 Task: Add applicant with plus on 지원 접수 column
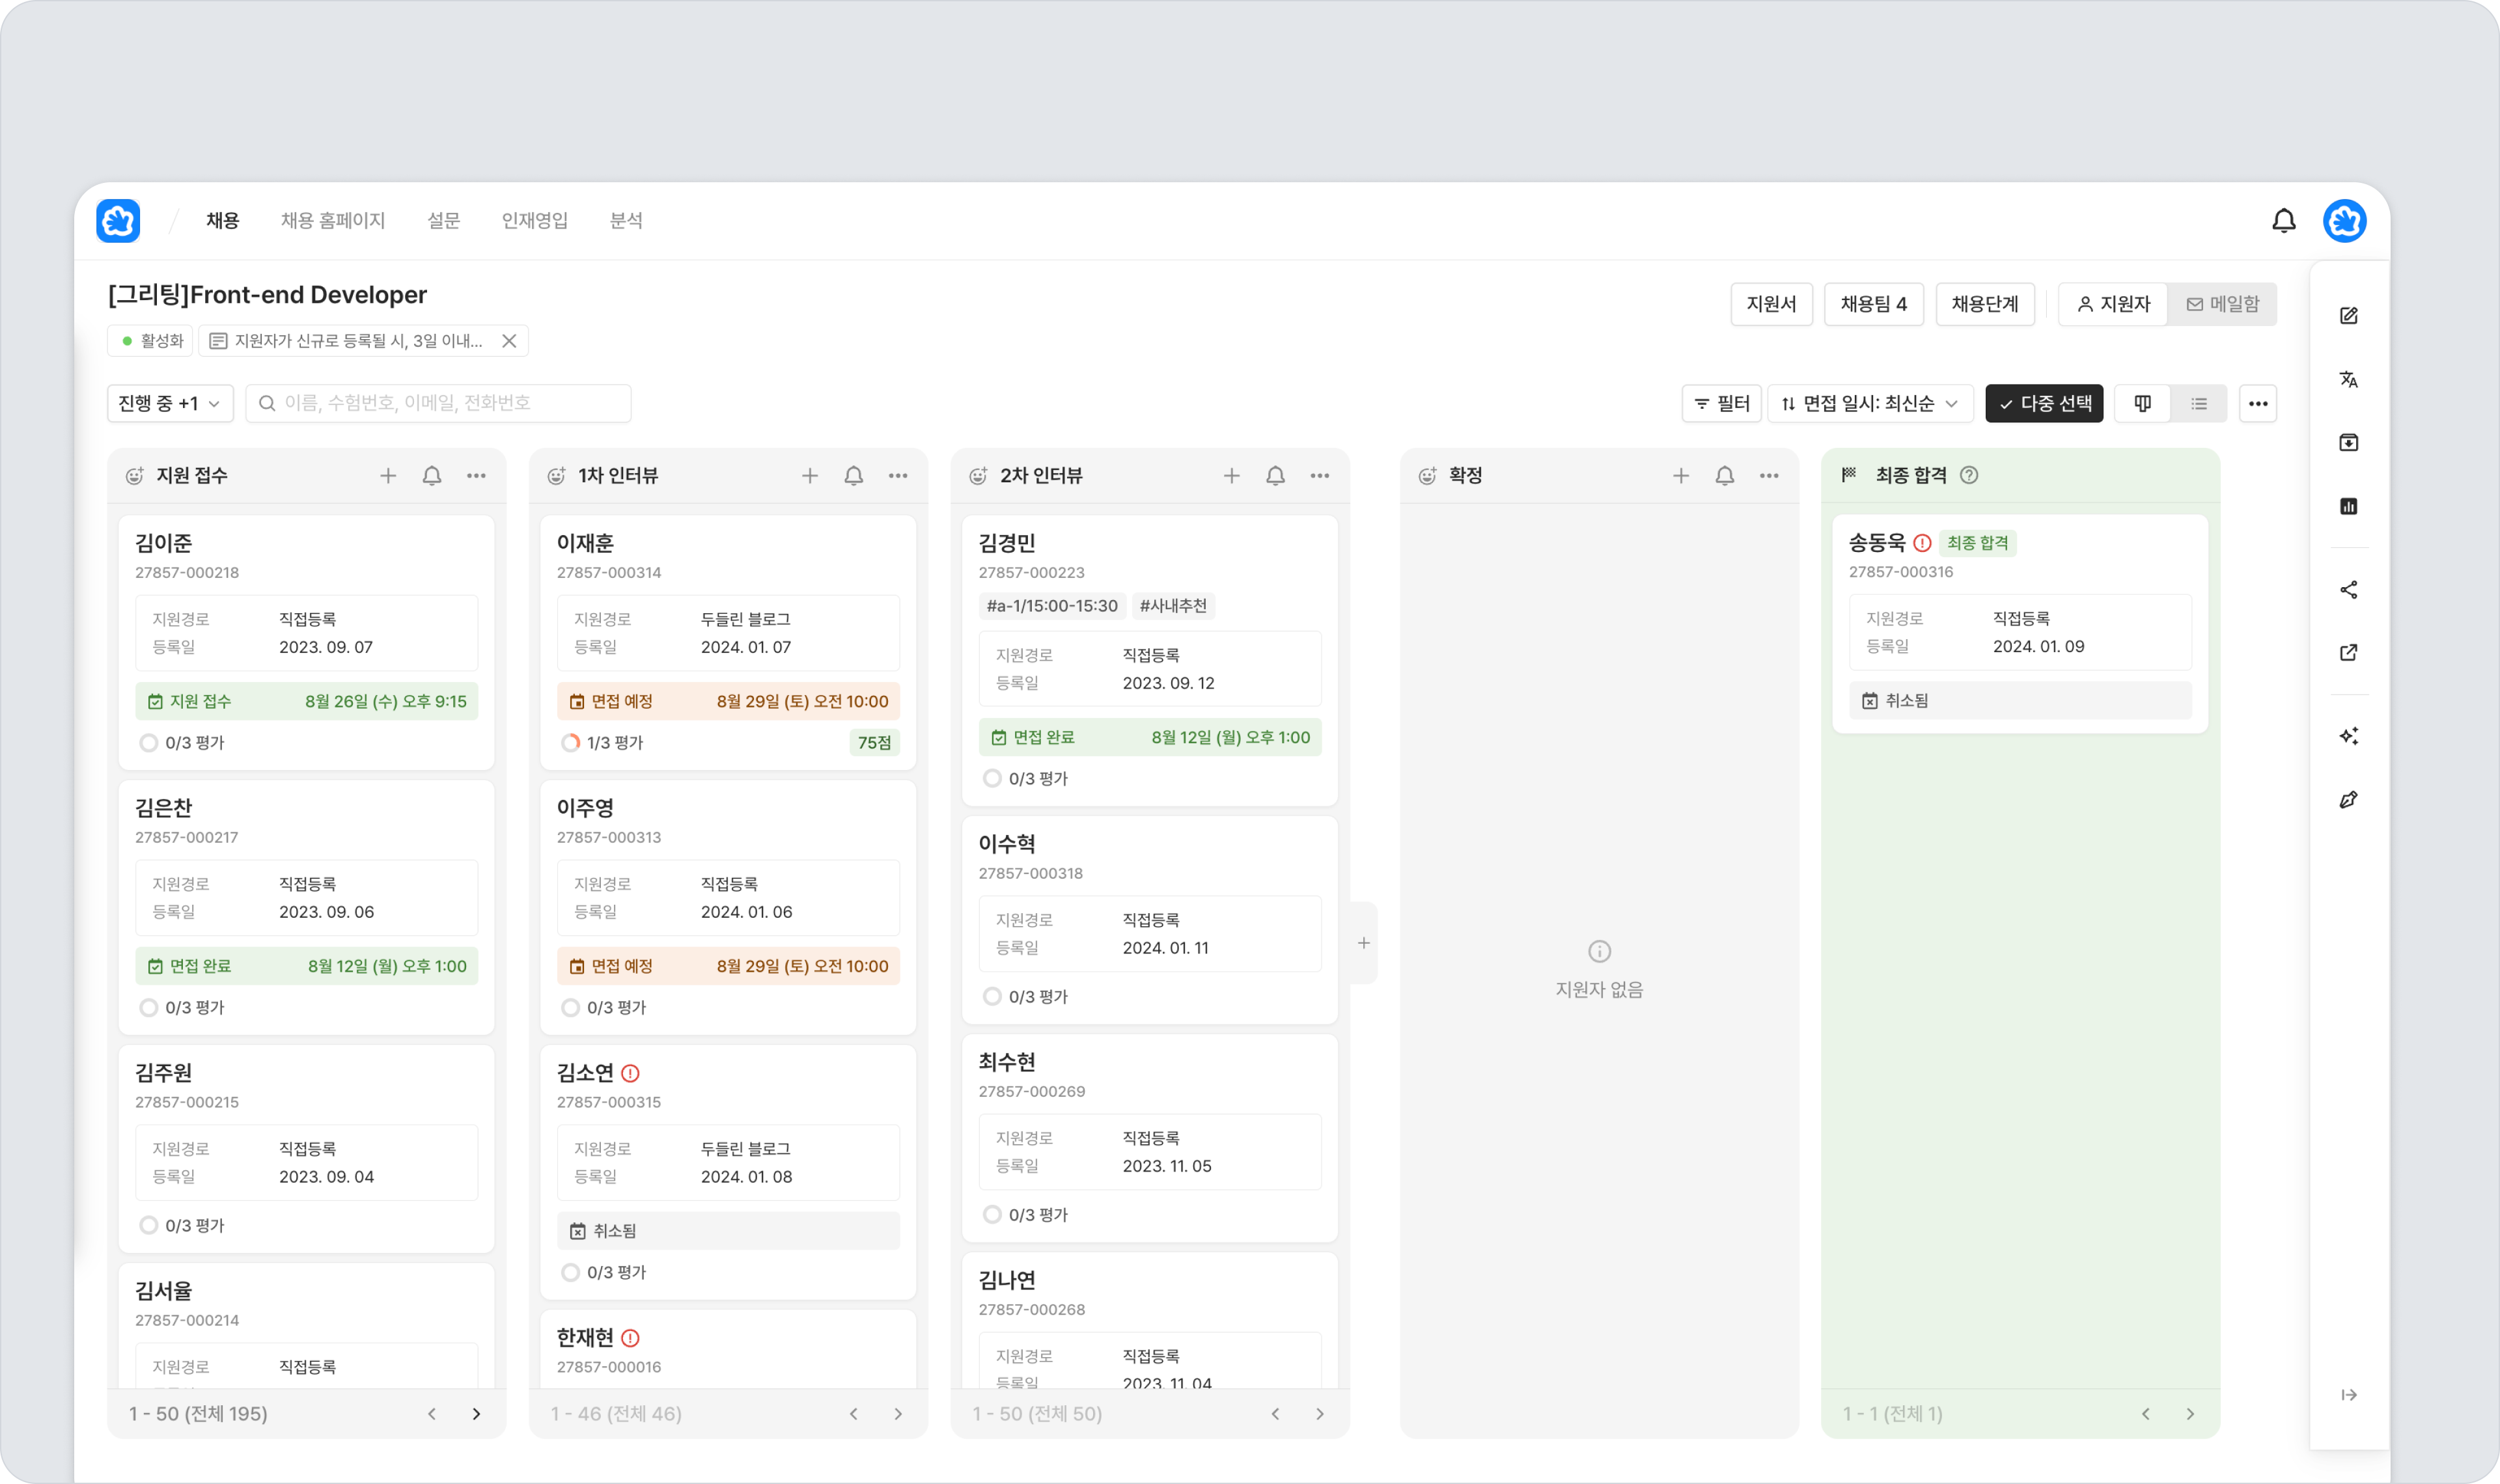point(388,476)
